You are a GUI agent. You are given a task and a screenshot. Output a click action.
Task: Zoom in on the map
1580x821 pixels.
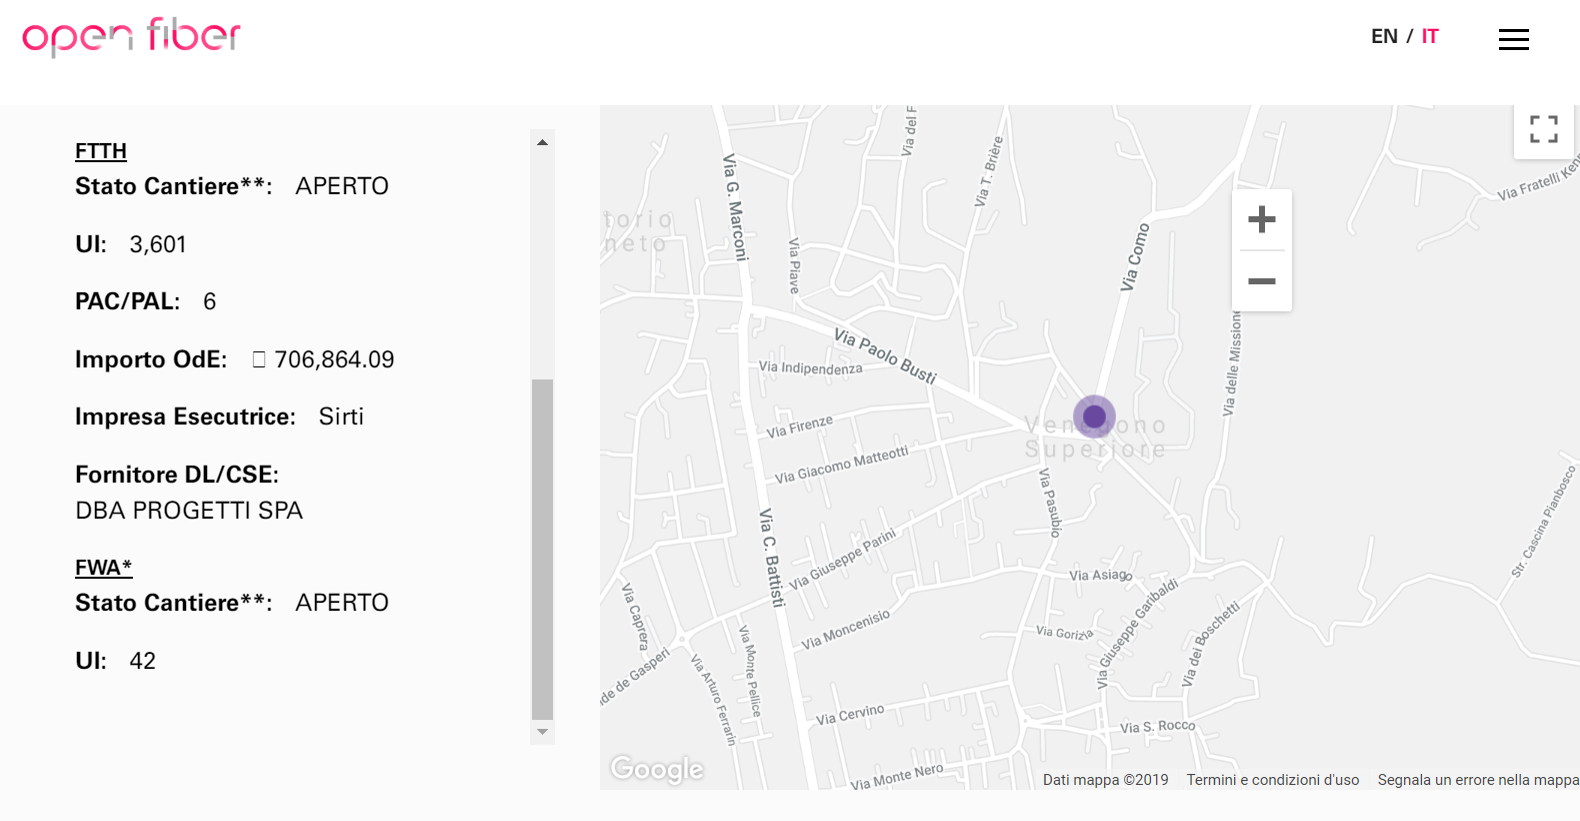click(1262, 220)
